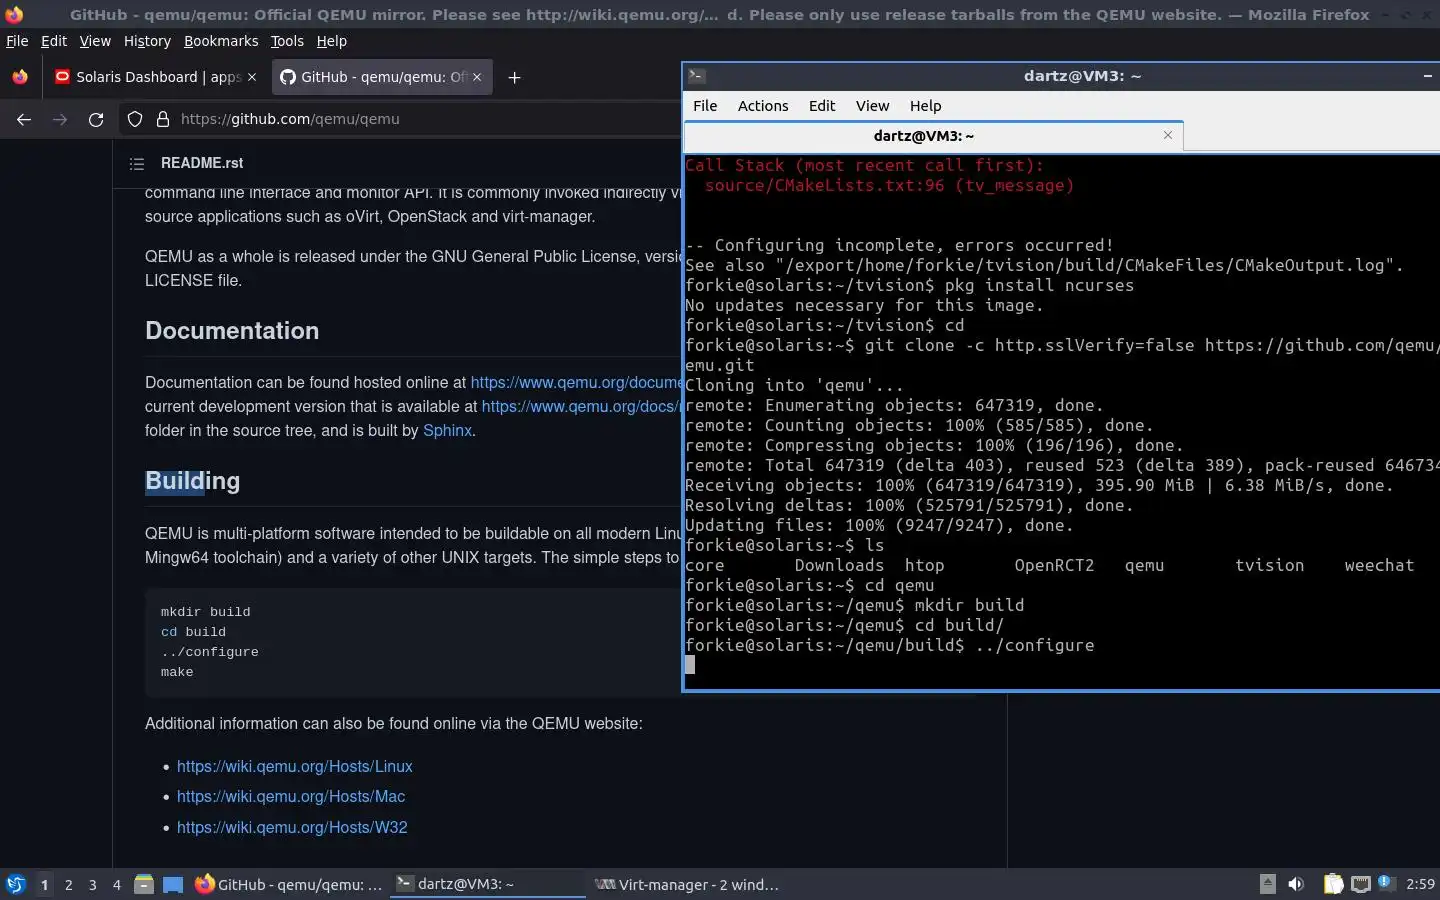
Task: Click the Building section heading
Action: [x=193, y=481]
